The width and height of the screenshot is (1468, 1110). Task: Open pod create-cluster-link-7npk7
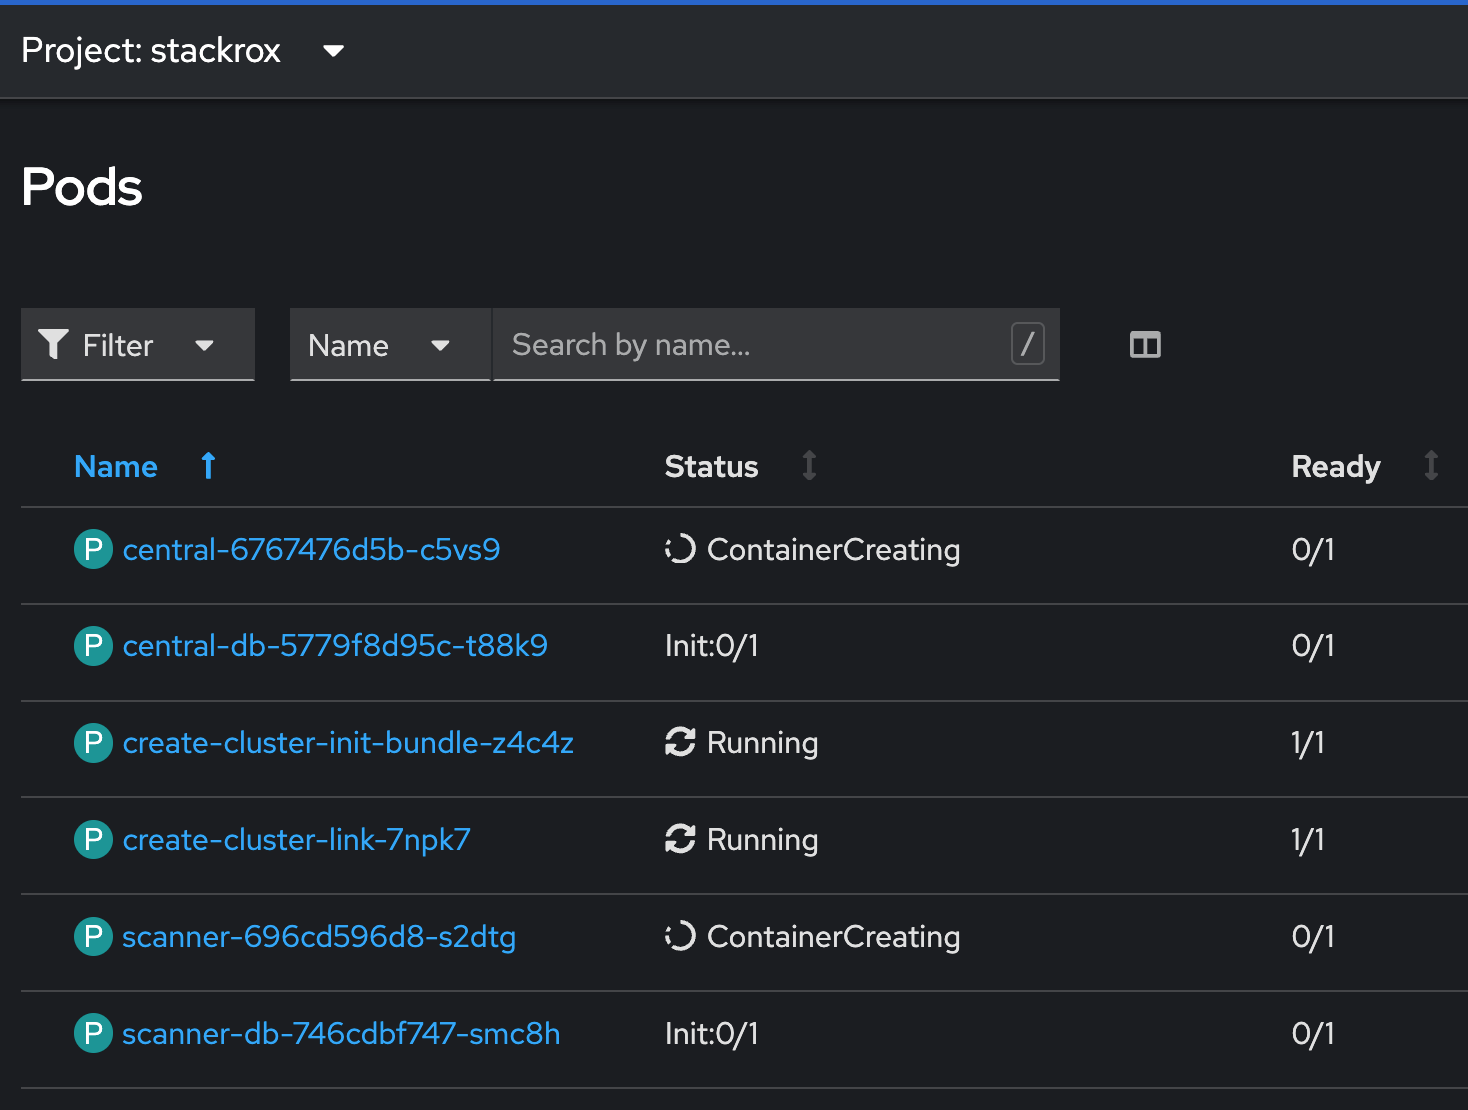coord(296,840)
